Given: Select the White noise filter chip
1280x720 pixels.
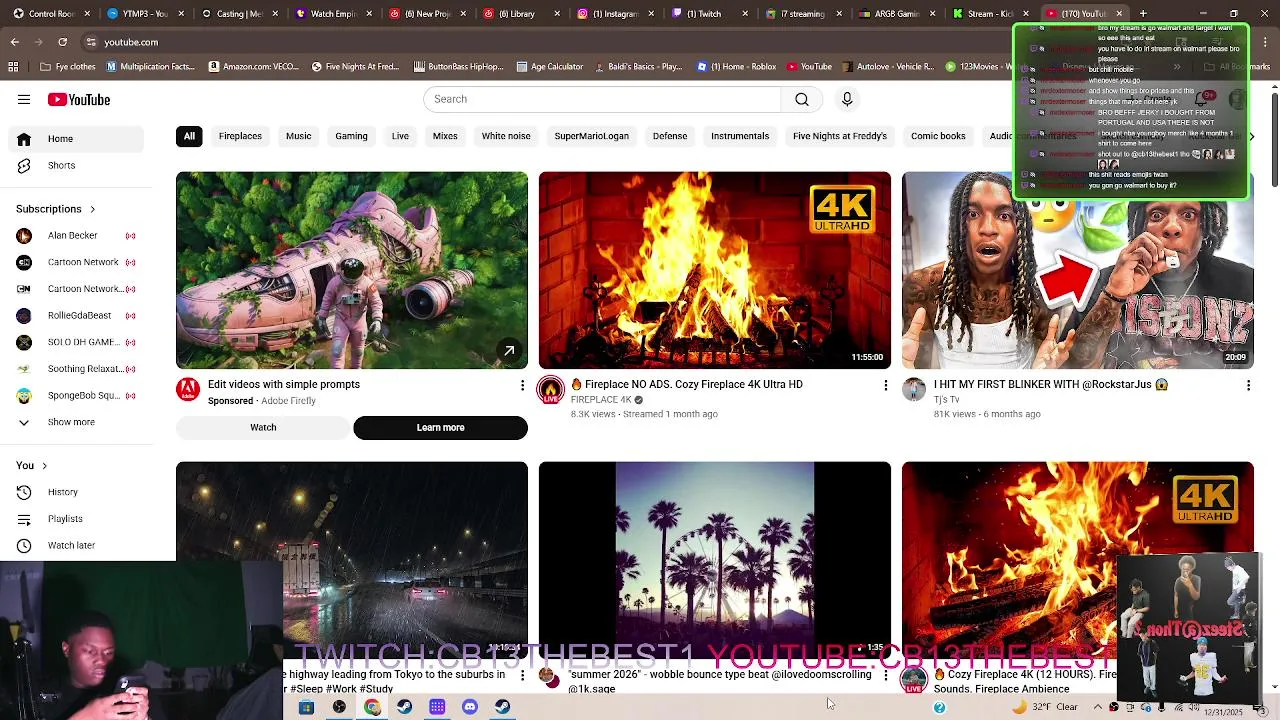Looking at the screenshot, I should (x=506, y=136).
